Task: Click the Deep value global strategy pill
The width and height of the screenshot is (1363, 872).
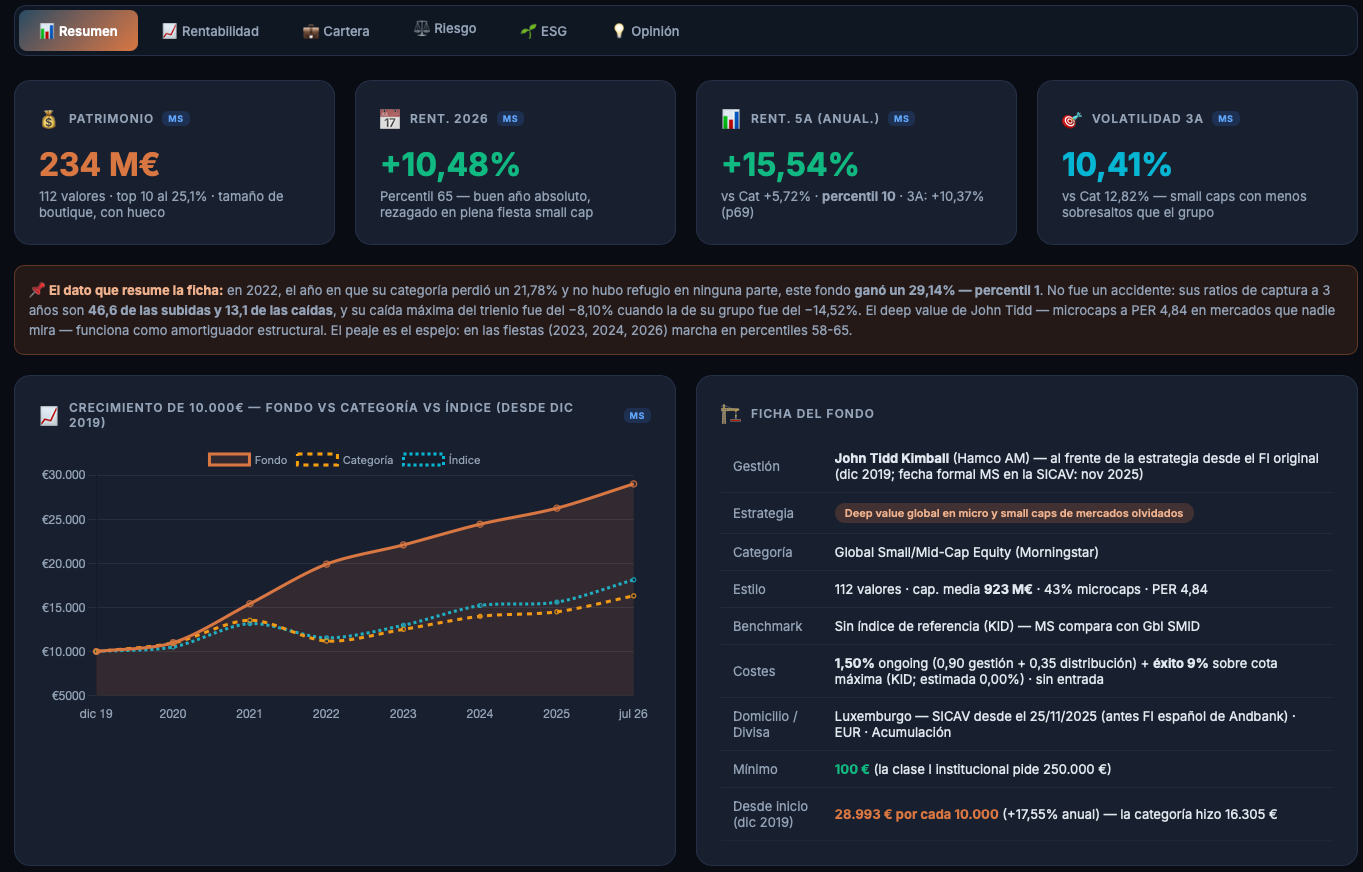Action: [x=1014, y=513]
